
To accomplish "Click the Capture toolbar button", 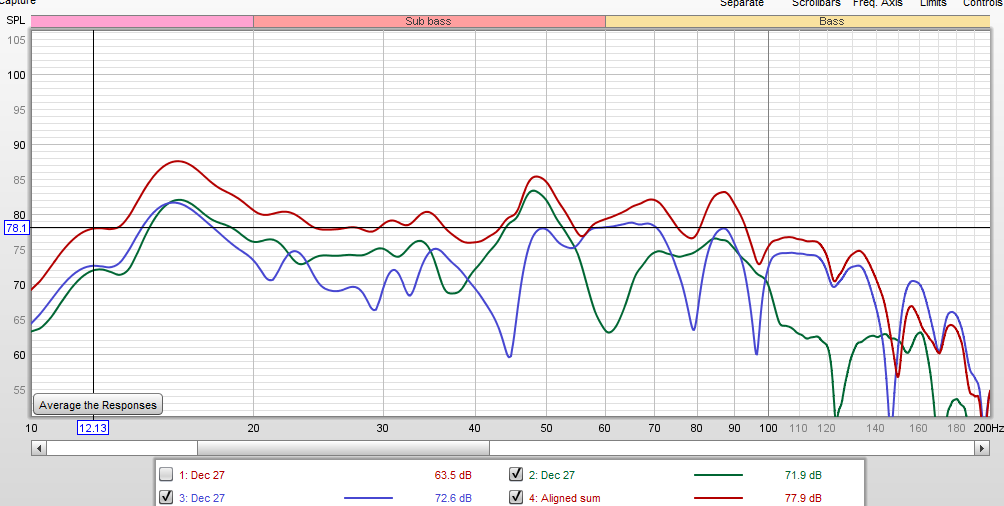I will pos(18,3).
